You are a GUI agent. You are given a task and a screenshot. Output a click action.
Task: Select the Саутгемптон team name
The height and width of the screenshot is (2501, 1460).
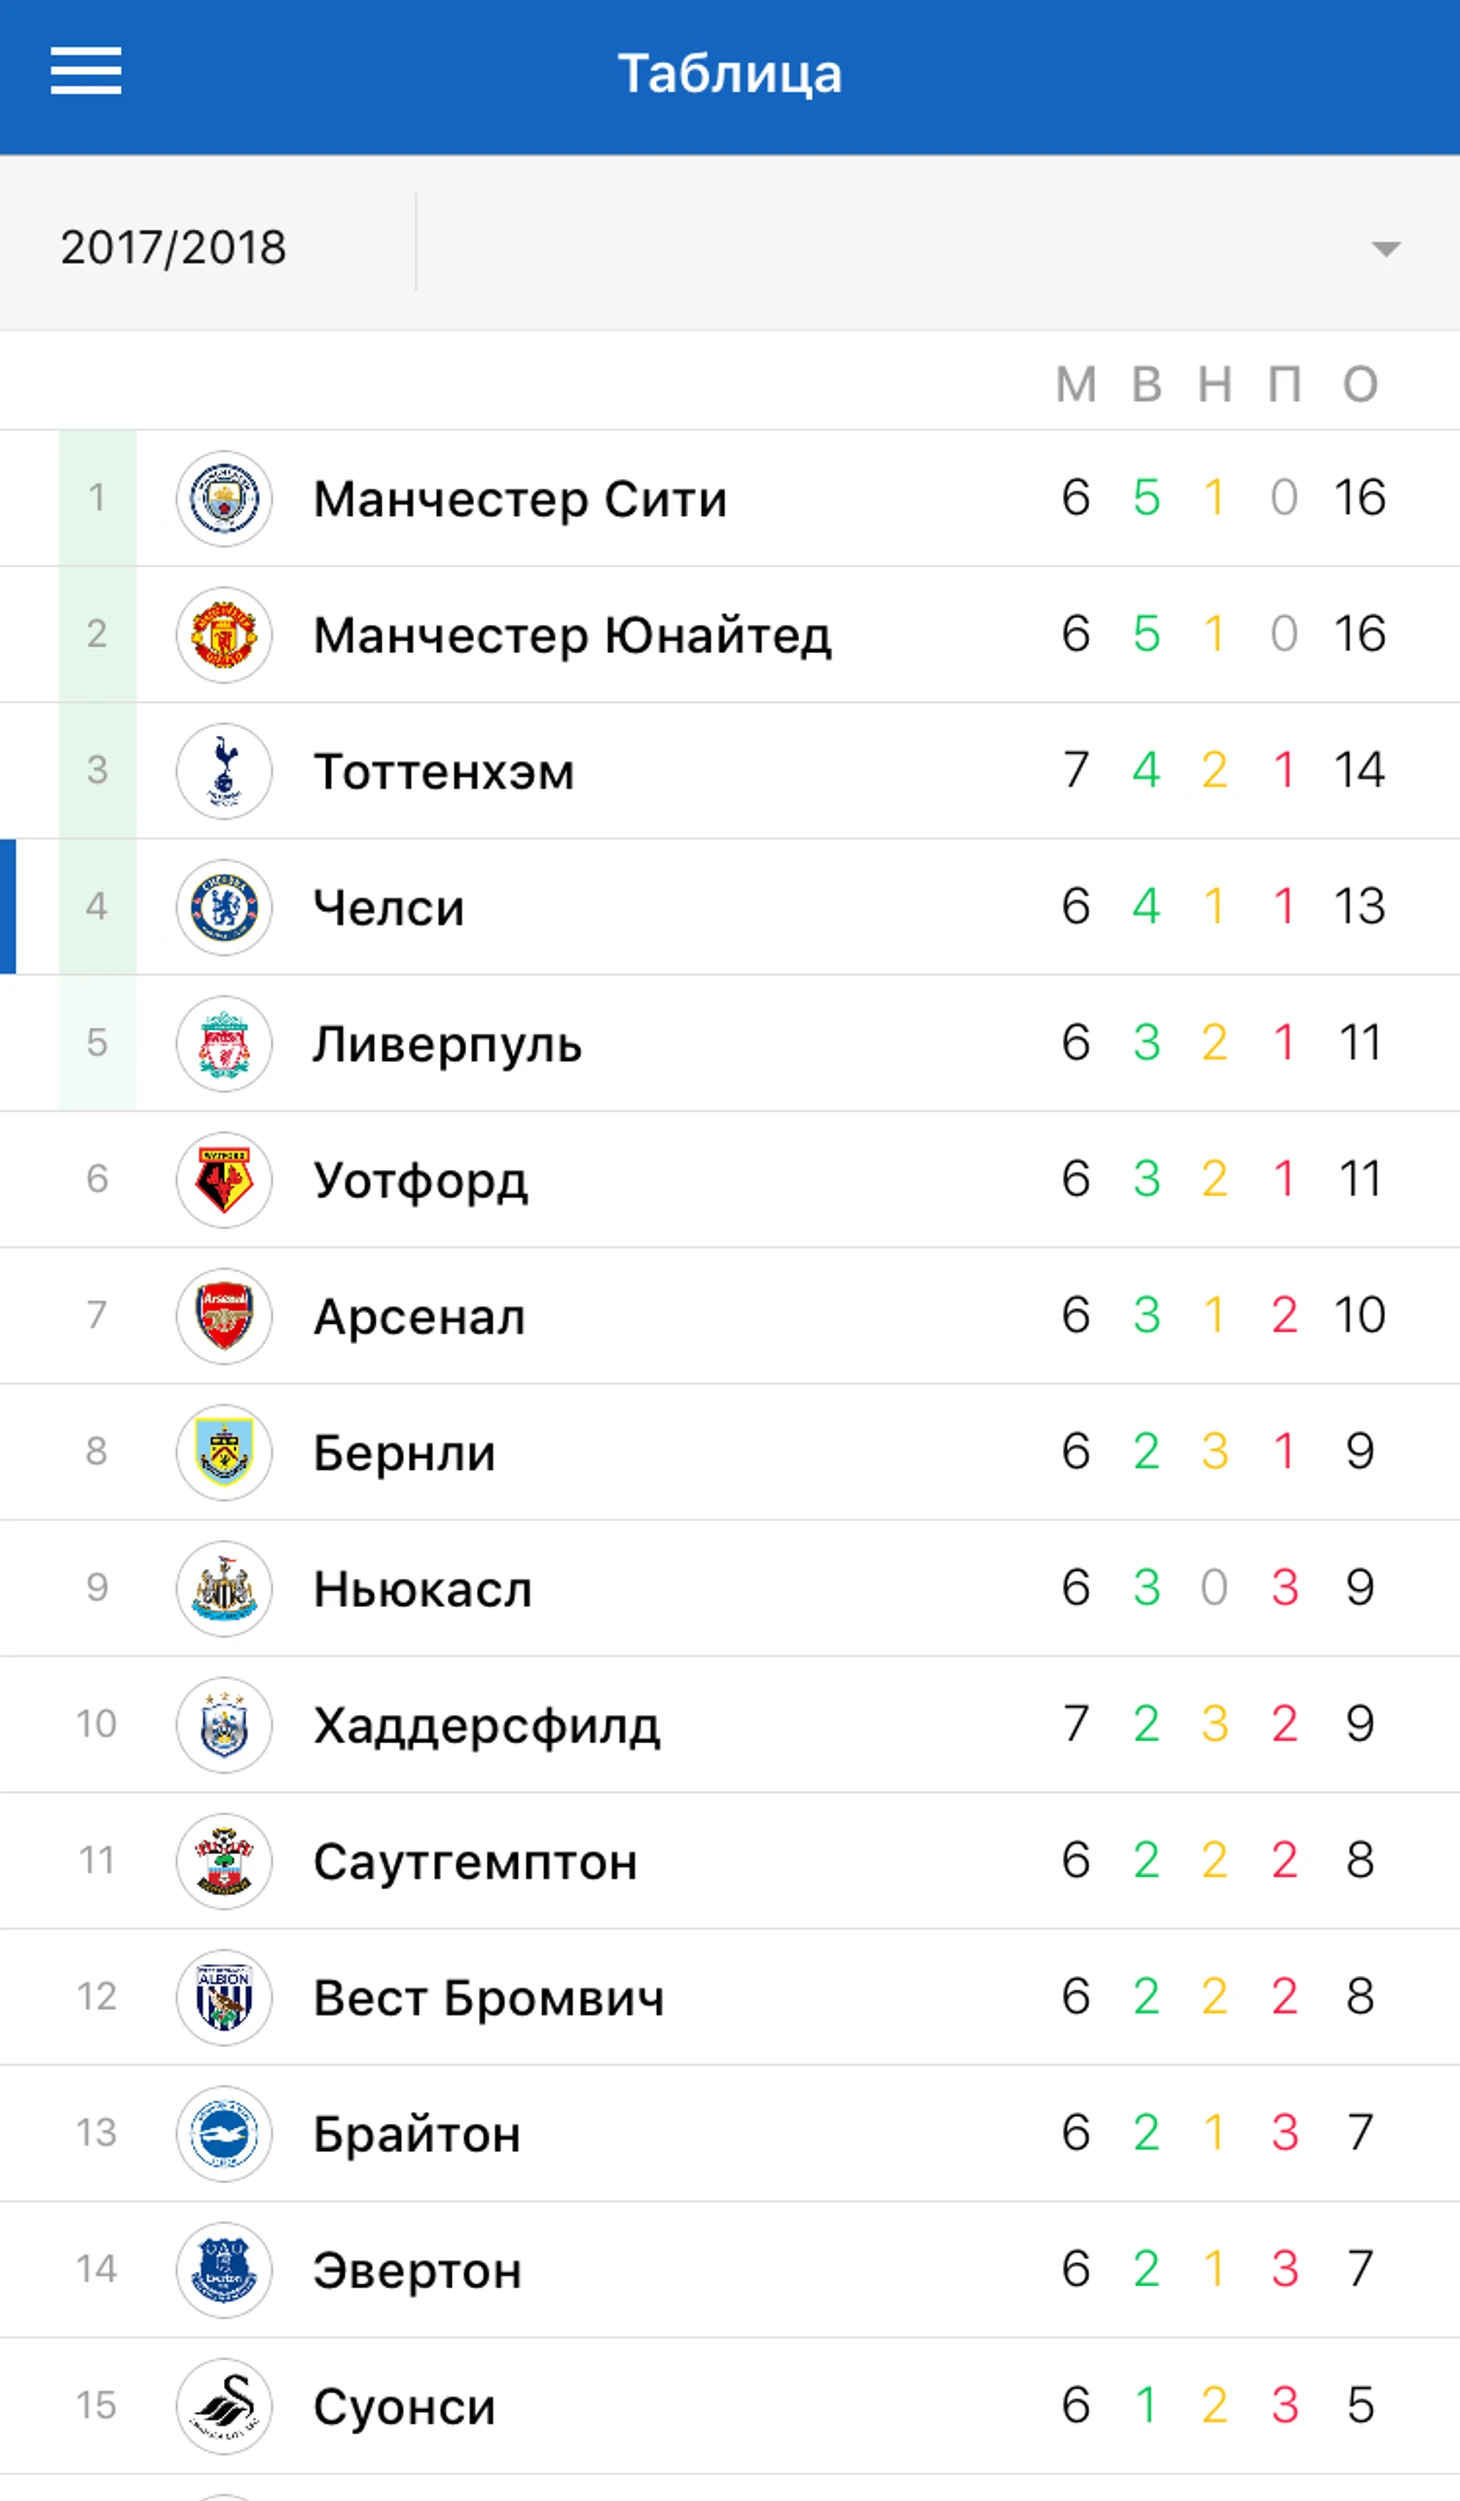475,1861
